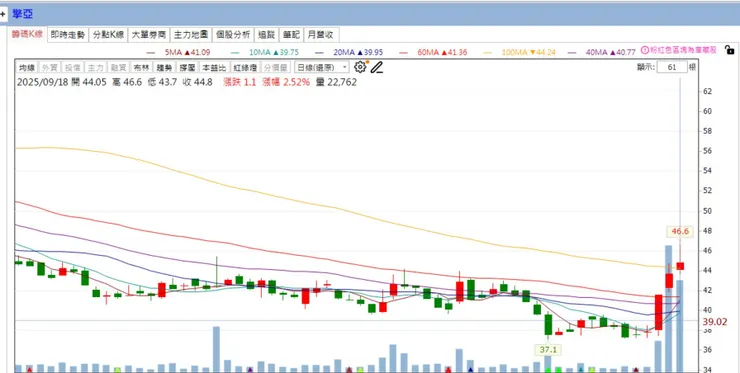Image resolution: width=740 pixels, height=373 pixels.
Task: Switch to the 籌碼K線 tab
Action: point(27,34)
